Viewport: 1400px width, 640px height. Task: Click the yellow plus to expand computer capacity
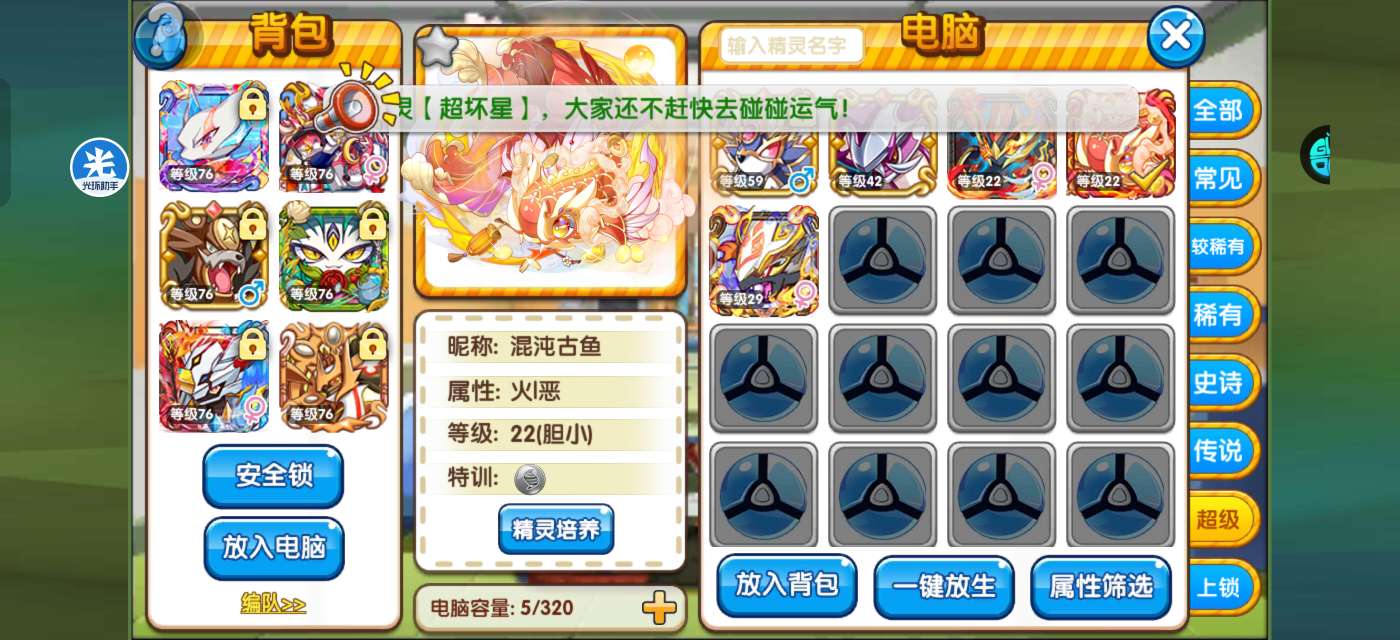pyautogui.click(x=659, y=607)
